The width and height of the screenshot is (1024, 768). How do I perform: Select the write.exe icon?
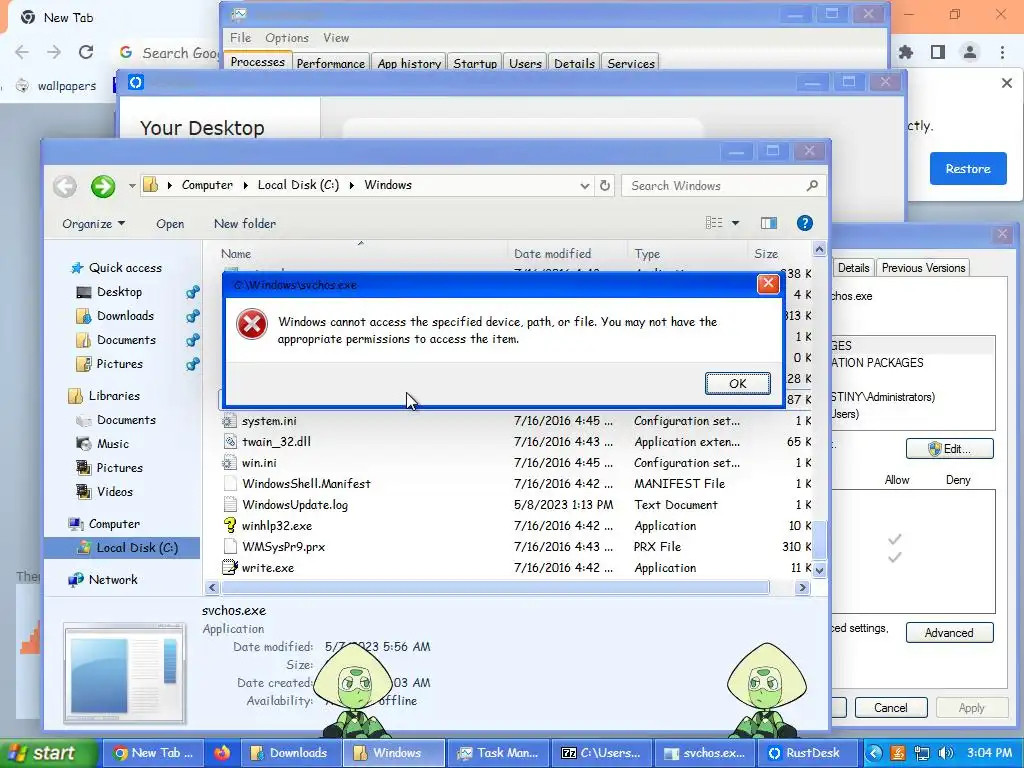(x=229, y=568)
